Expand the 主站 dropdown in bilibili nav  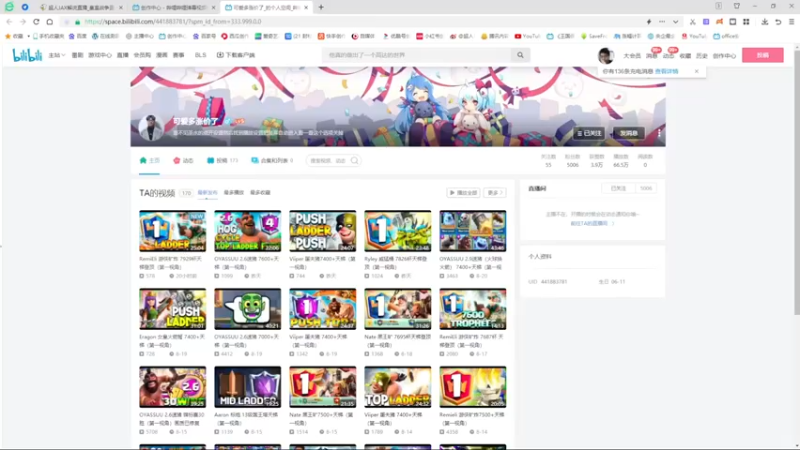[x=57, y=55]
